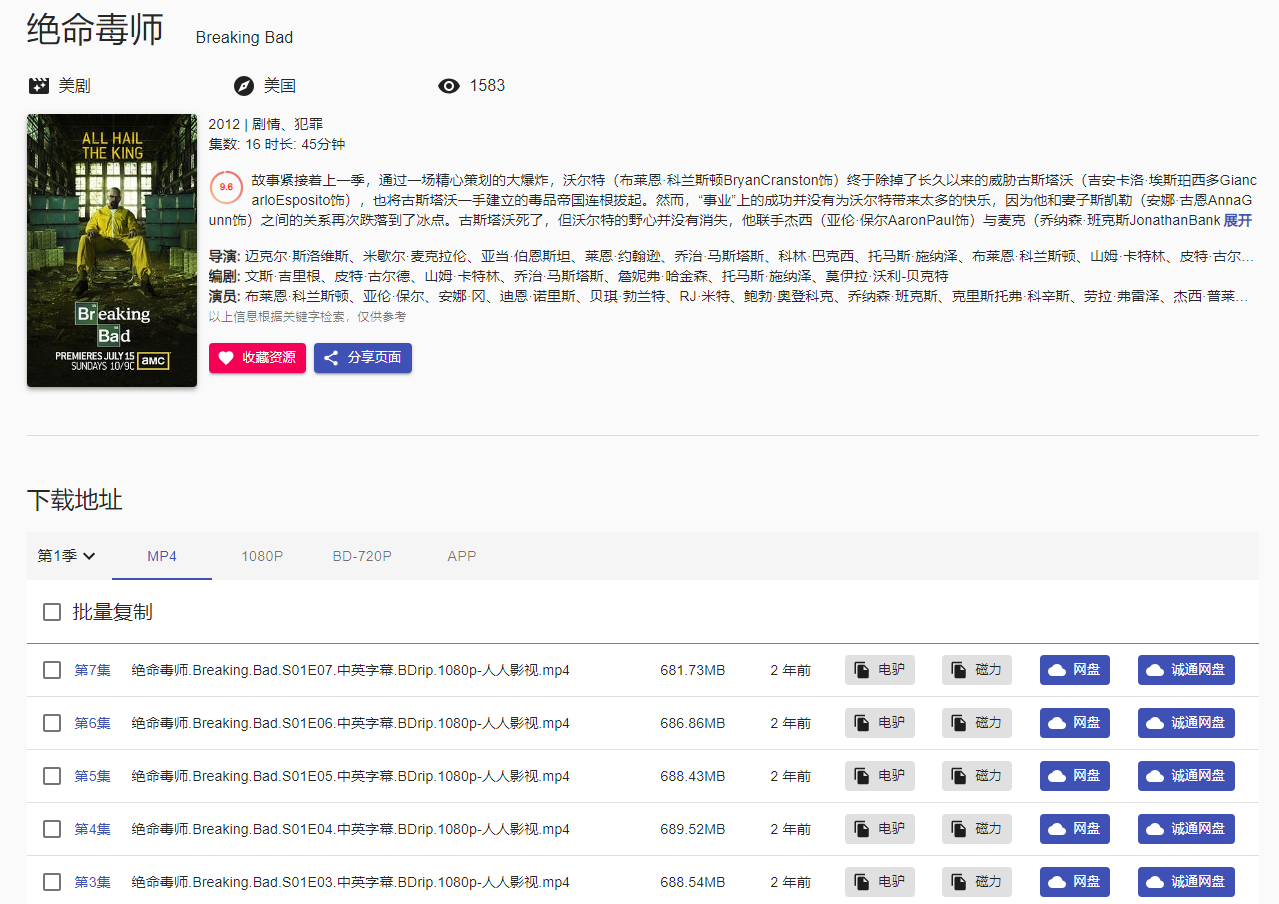Click the 分享页面 share button
Image resolution: width=1279 pixels, height=904 pixels.
point(363,358)
